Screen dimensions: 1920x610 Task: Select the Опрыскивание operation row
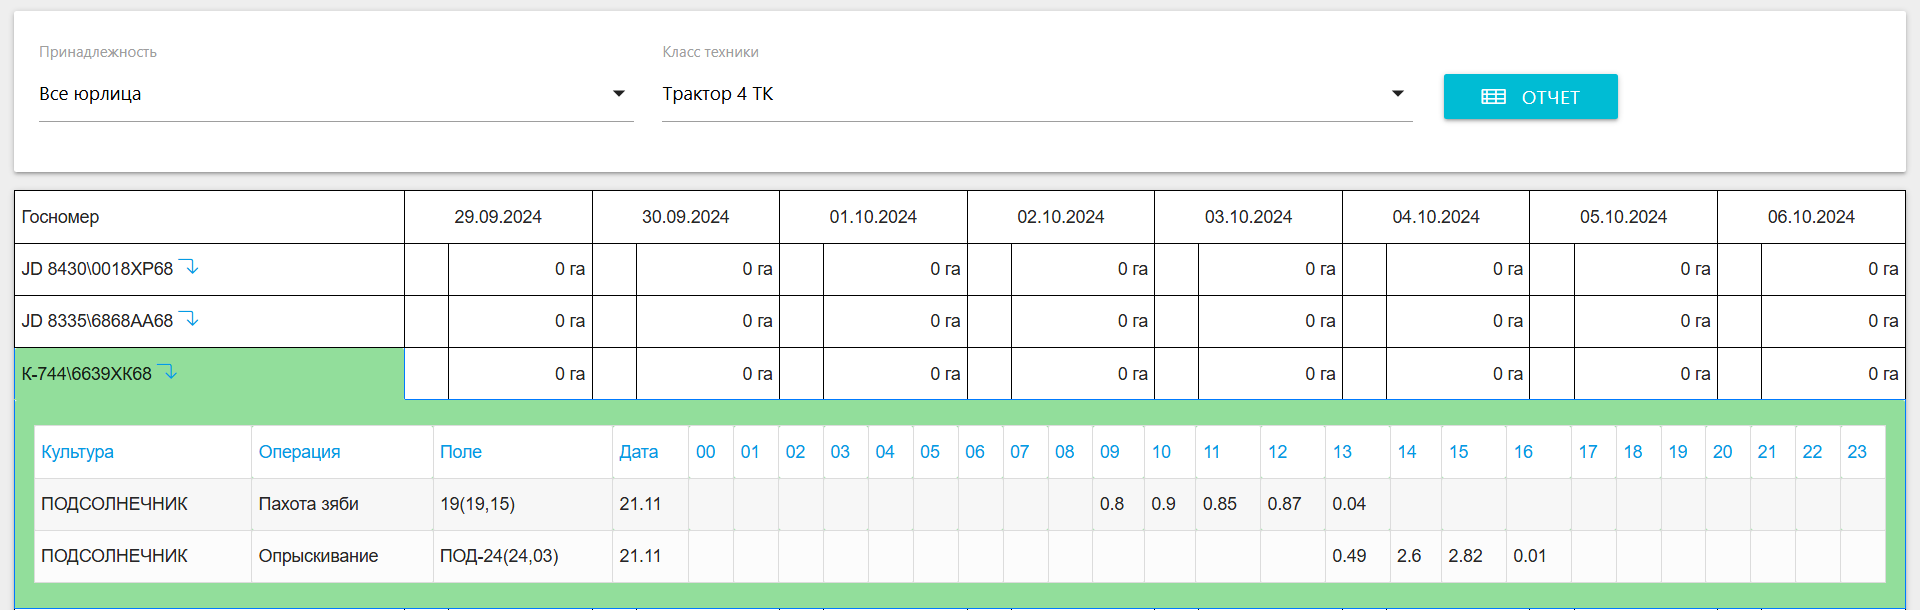click(318, 556)
